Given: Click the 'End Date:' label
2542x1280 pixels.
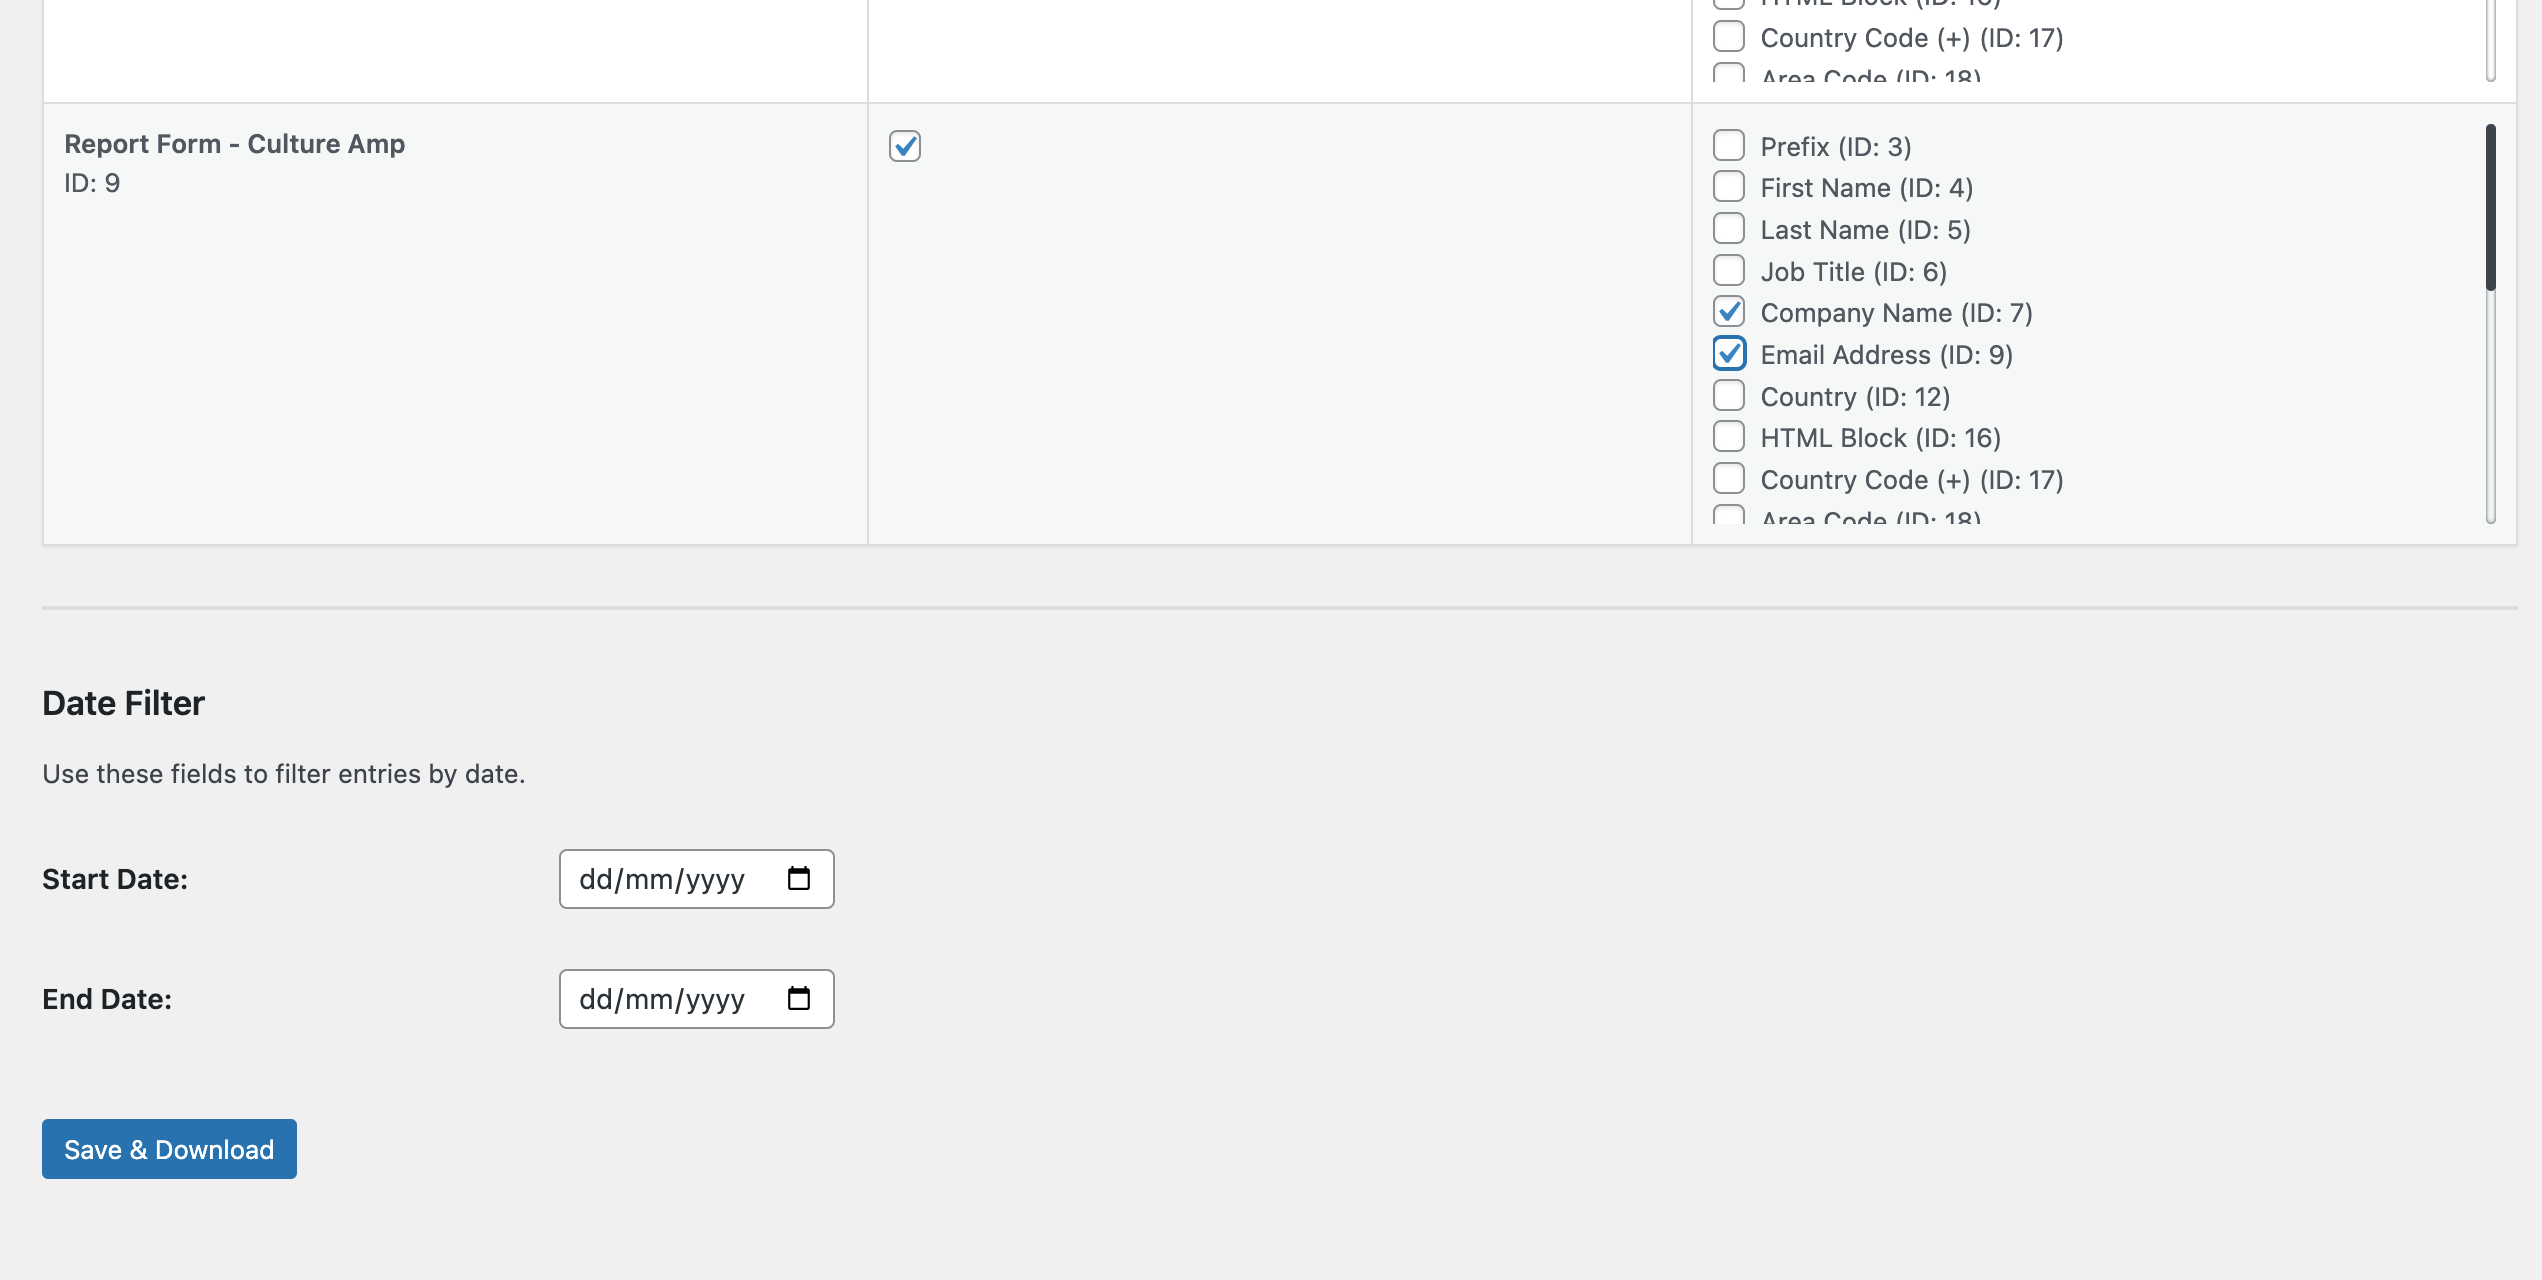Looking at the screenshot, I should (x=107, y=999).
